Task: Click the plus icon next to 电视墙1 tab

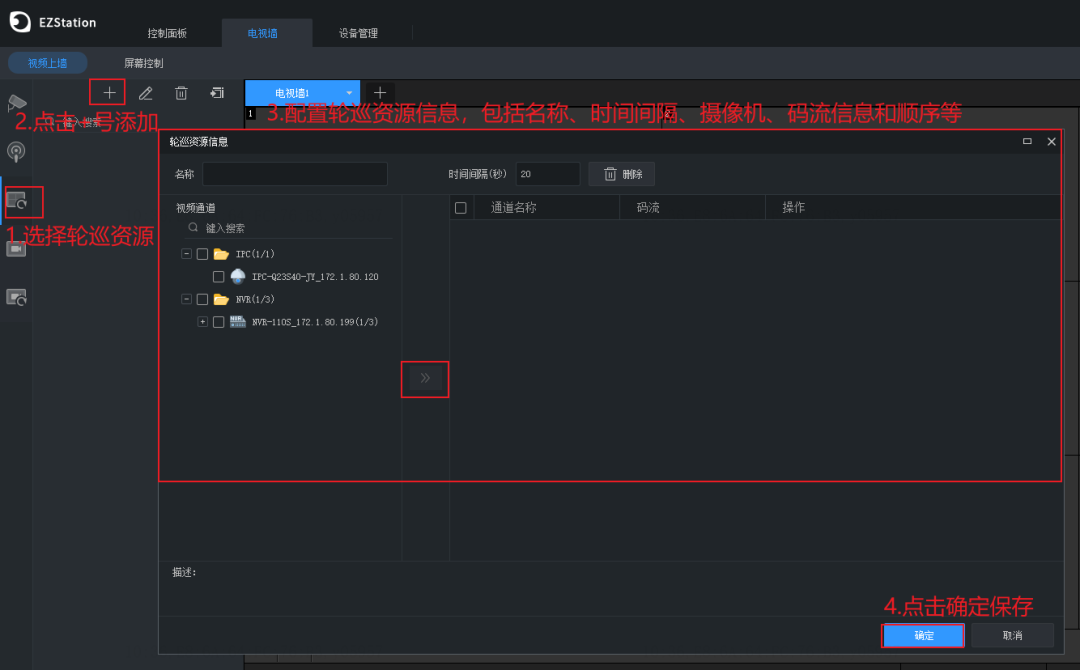Action: [380, 93]
